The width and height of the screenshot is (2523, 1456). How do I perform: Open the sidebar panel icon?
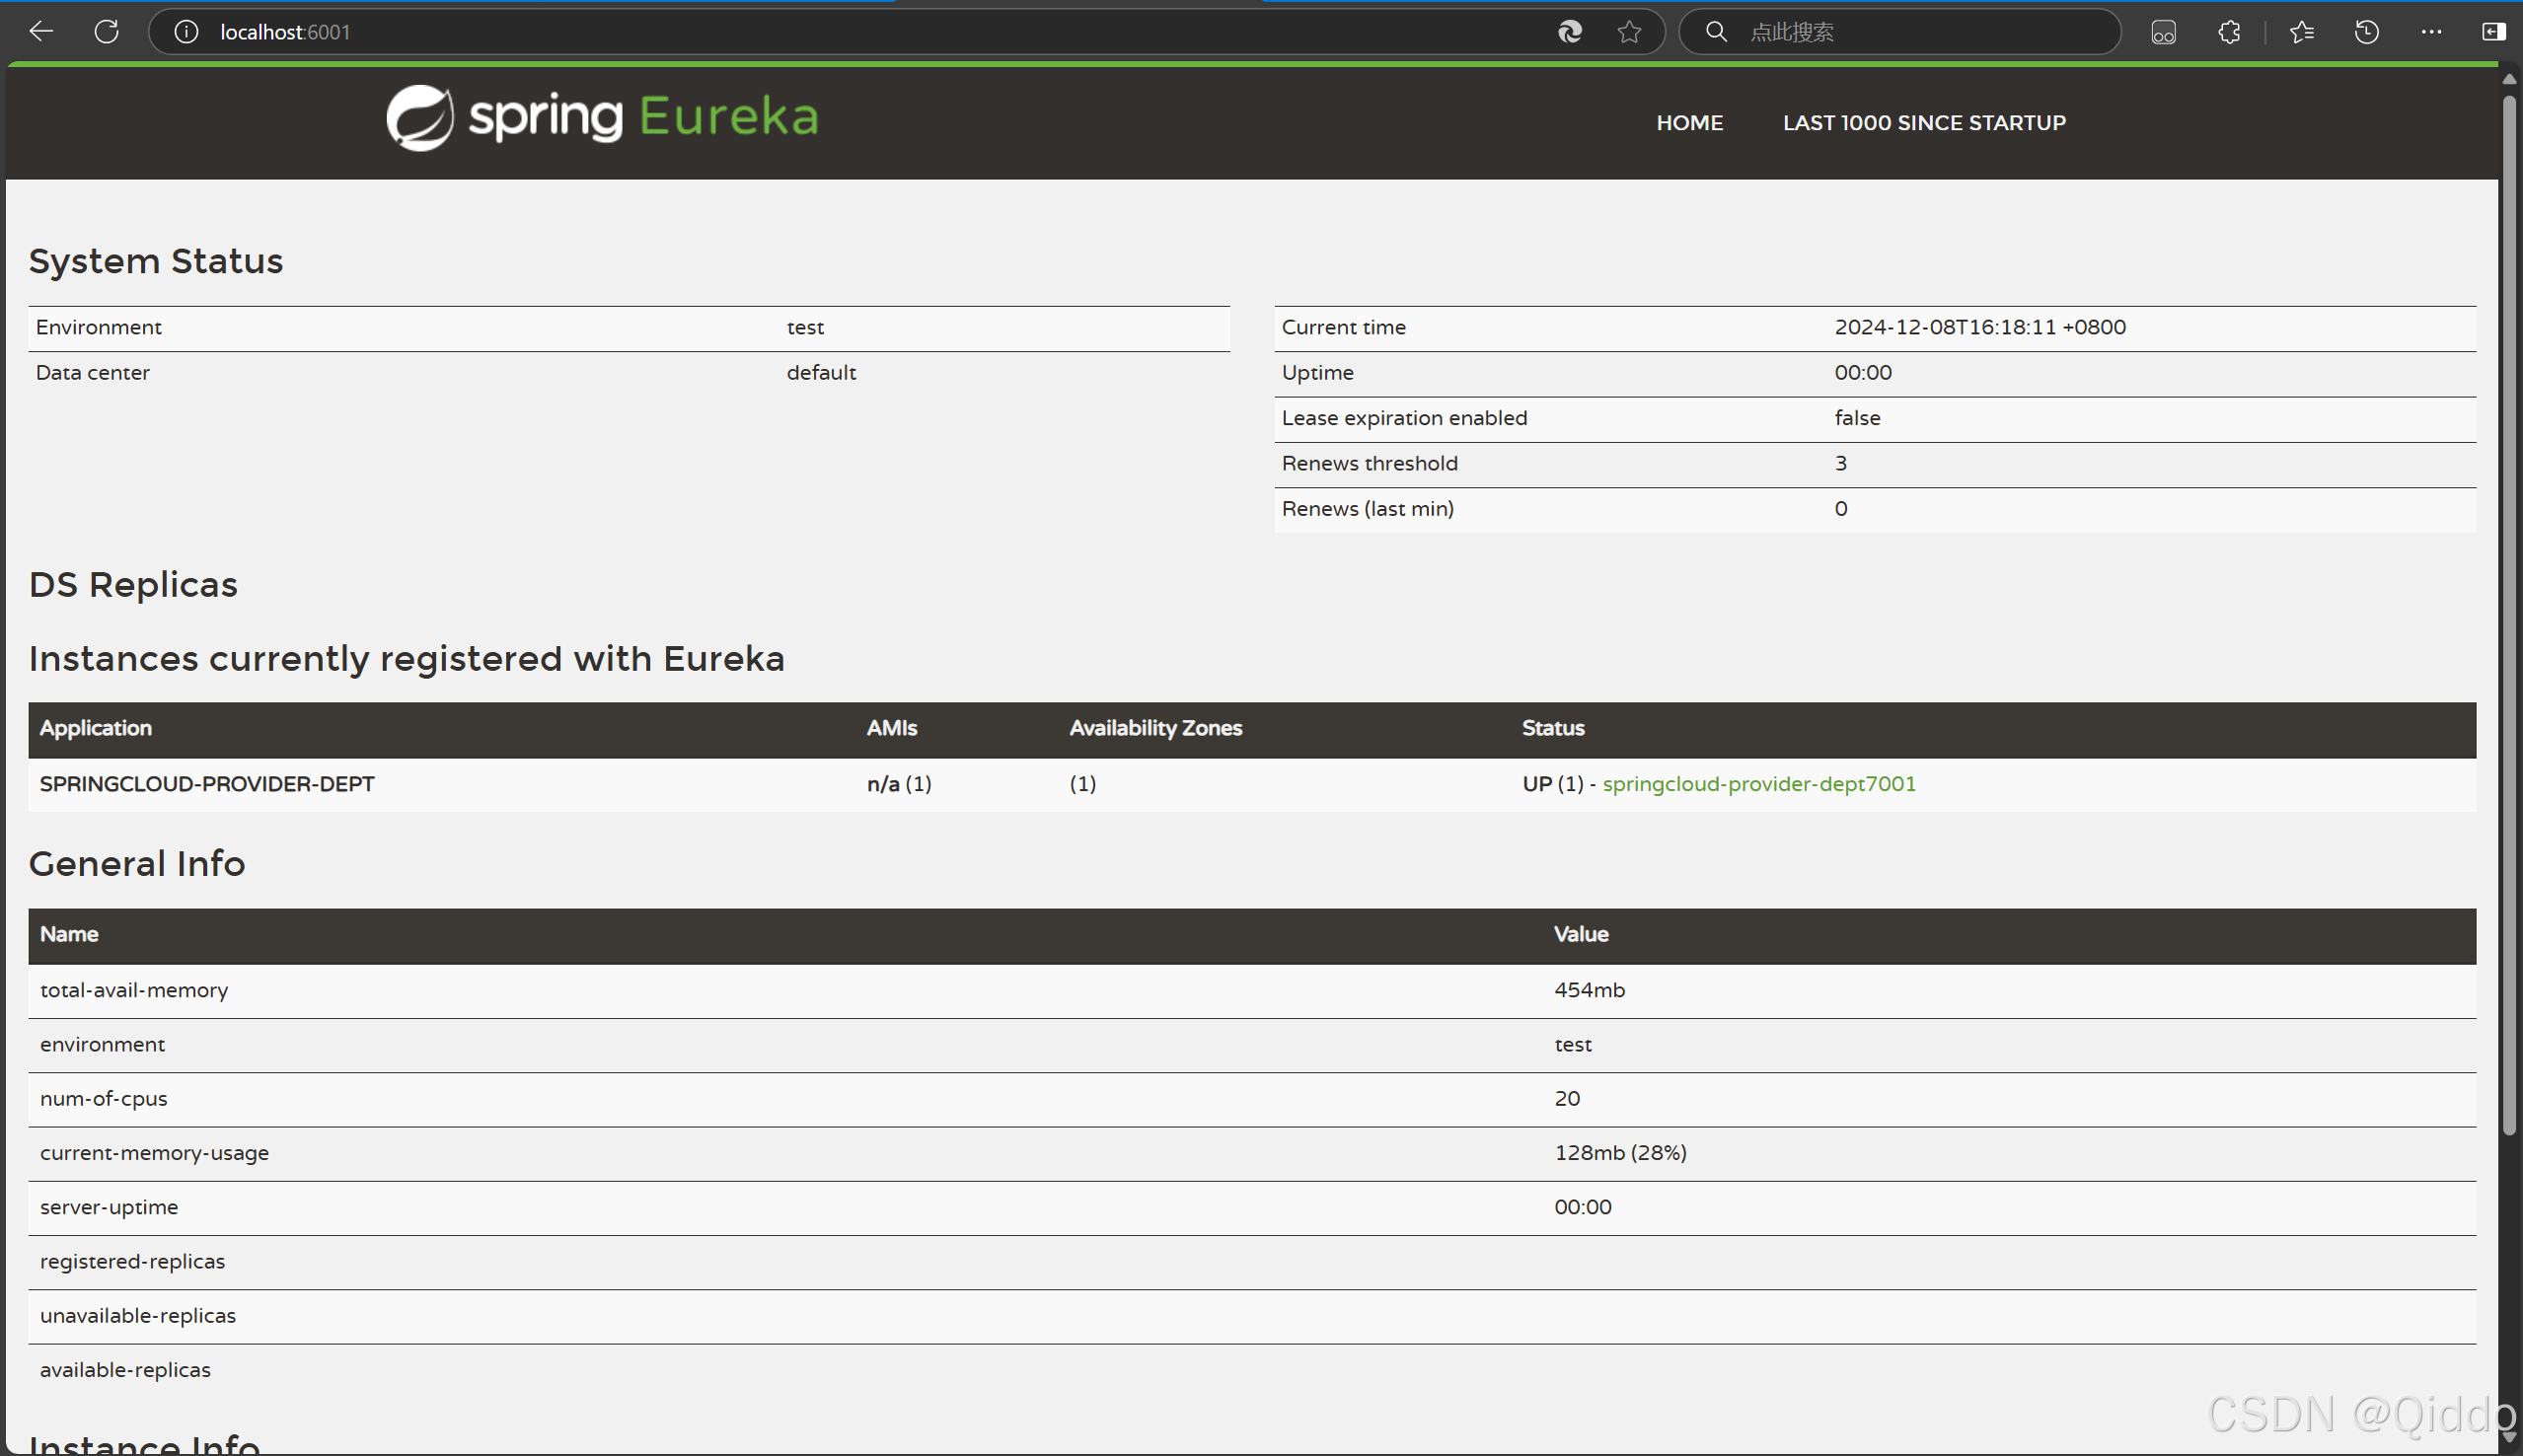pos(2493,32)
